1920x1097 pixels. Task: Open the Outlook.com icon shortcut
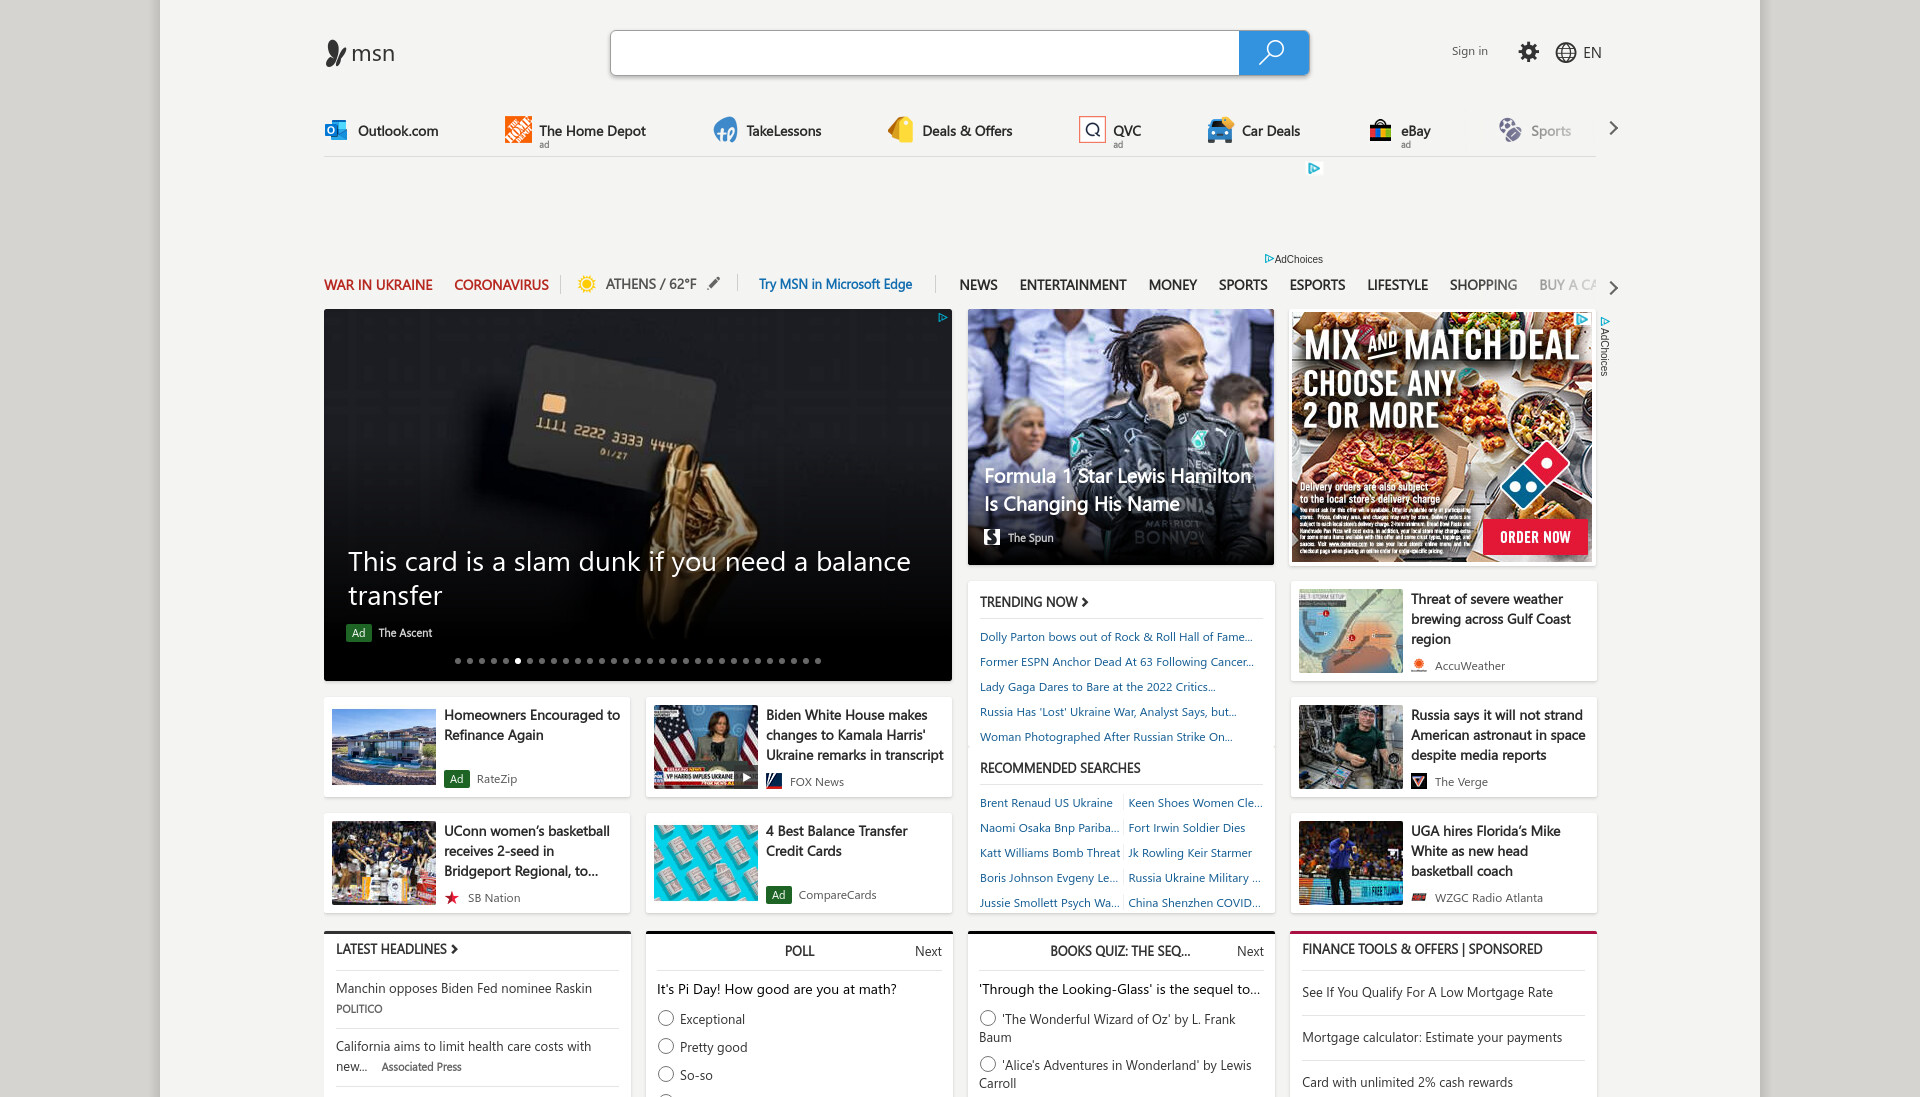336,130
